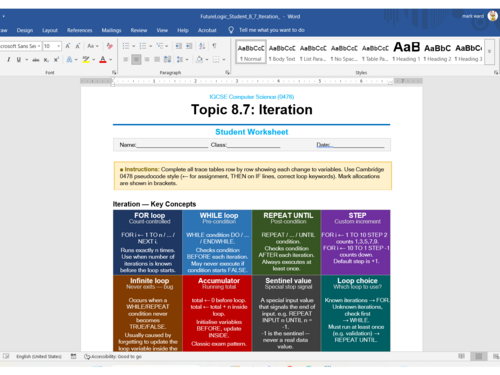Sort the selection alphabetically with A-Z icon
The width and height of the screenshot is (500, 375).
pyautogui.click(x=202, y=46)
